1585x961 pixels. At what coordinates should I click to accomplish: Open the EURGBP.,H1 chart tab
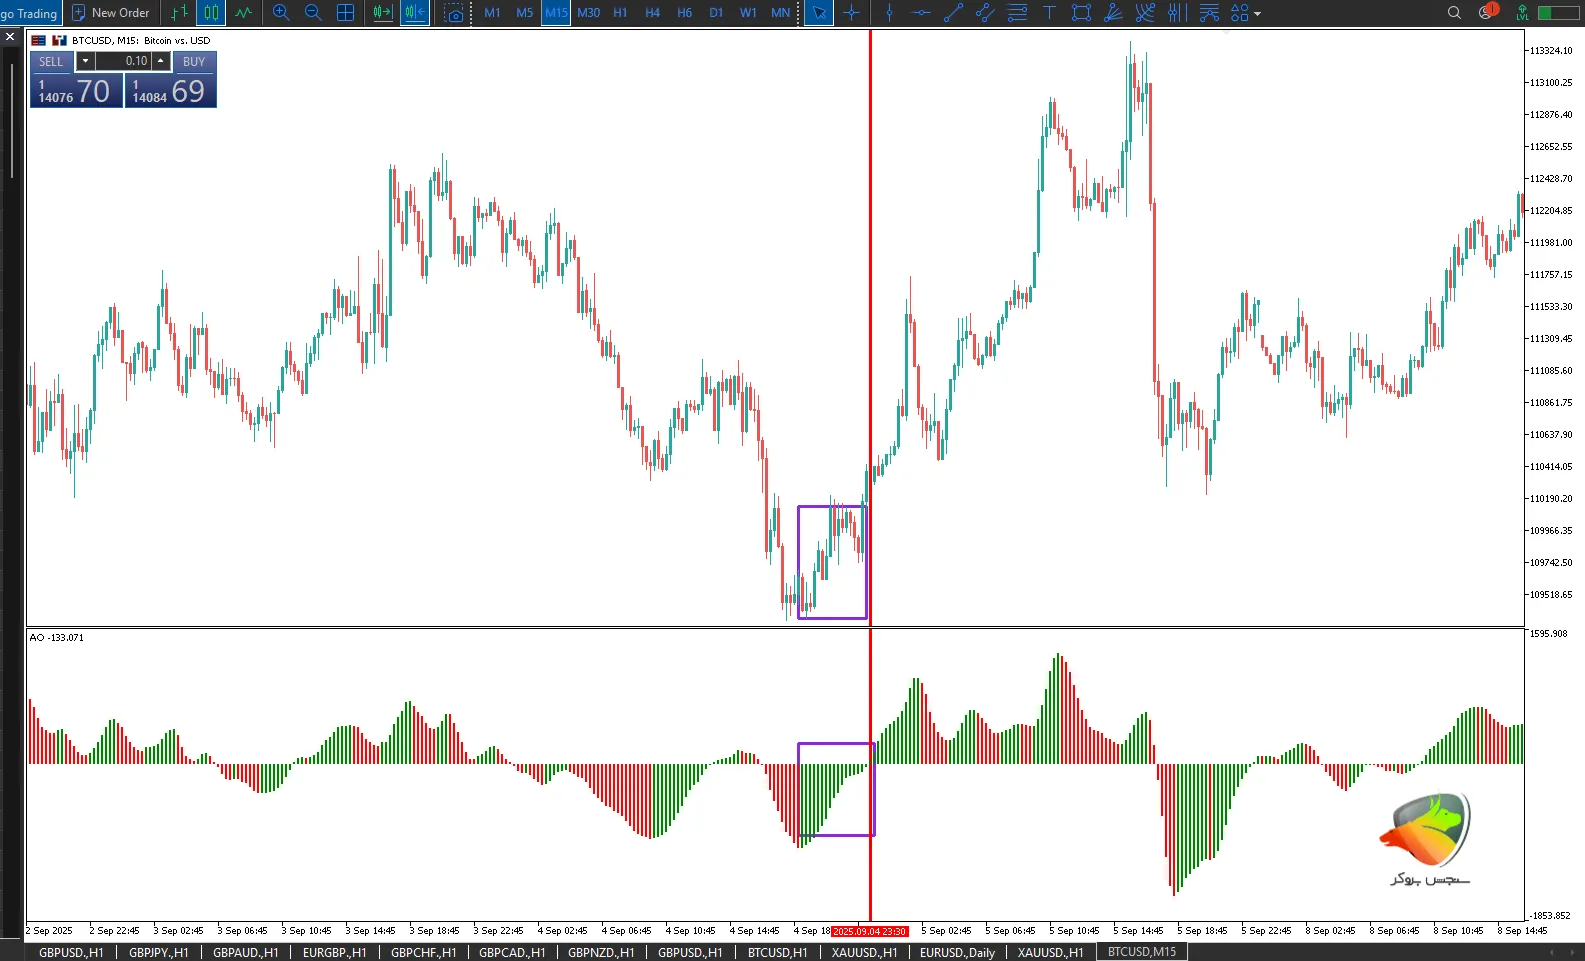click(334, 952)
